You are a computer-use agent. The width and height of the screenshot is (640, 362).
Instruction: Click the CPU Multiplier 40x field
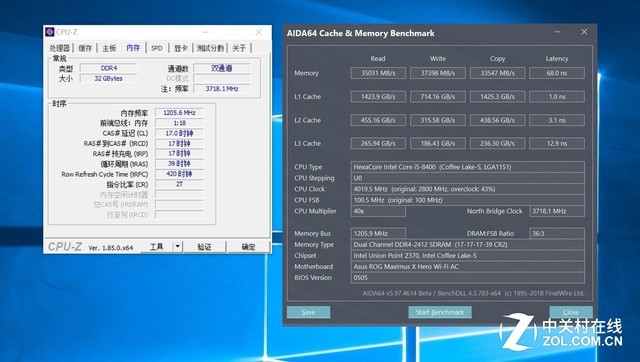click(378, 211)
